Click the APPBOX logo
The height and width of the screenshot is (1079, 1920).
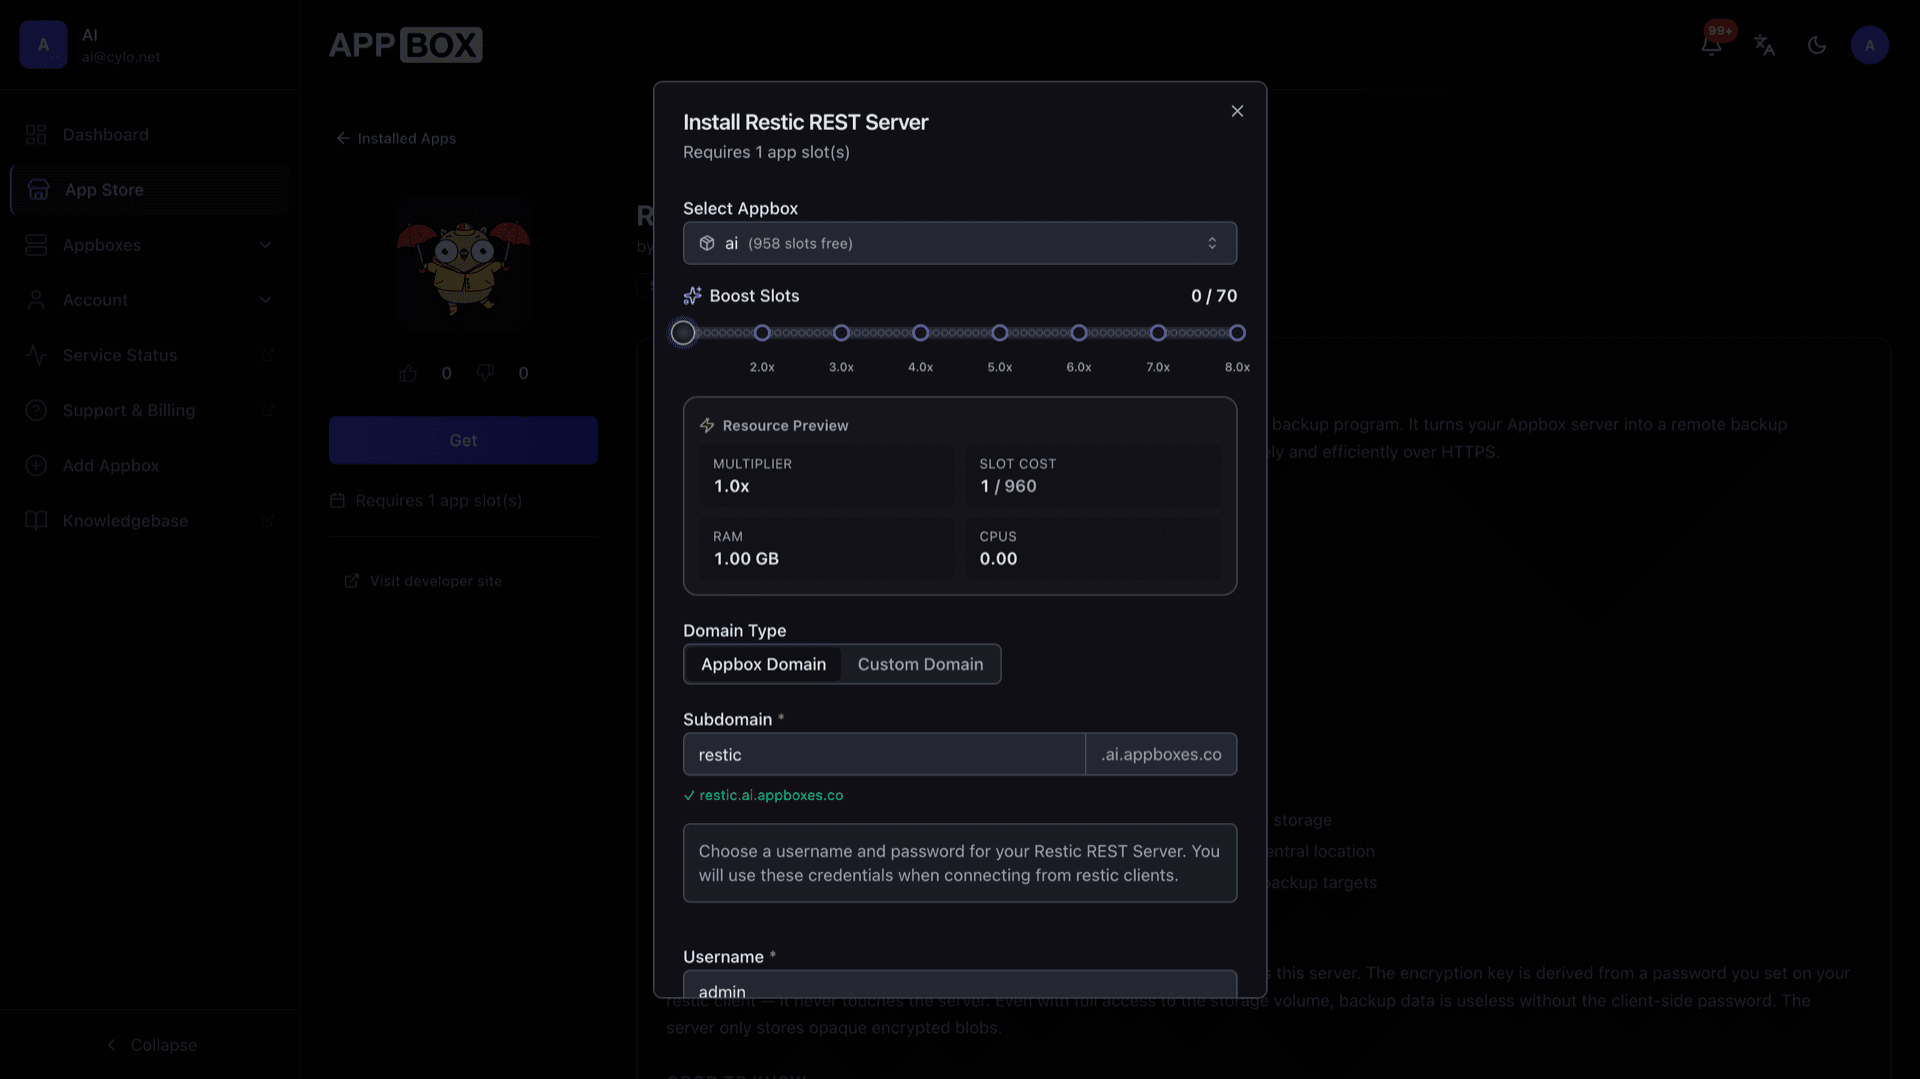405,45
